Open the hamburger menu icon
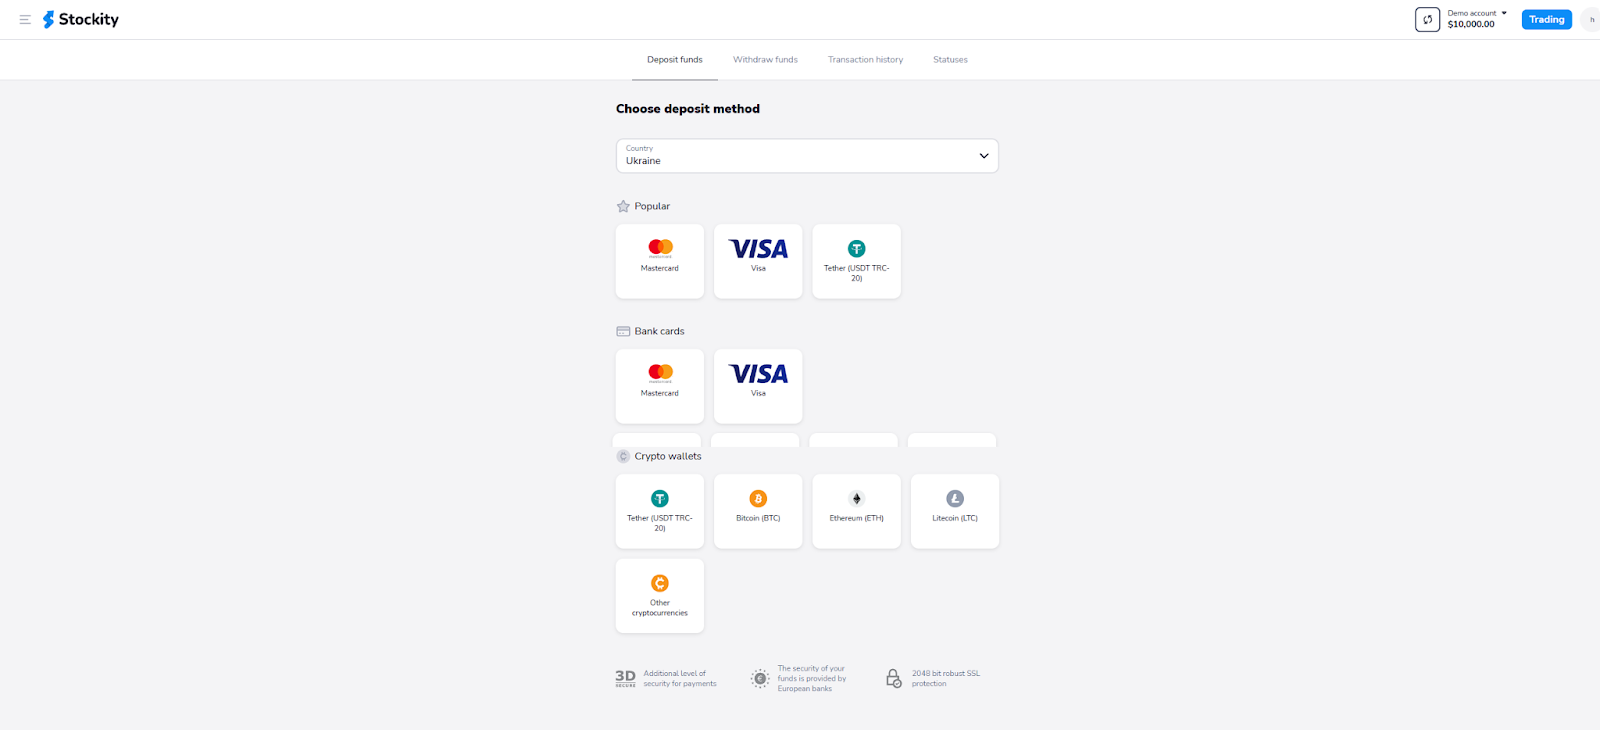 (25, 20)
